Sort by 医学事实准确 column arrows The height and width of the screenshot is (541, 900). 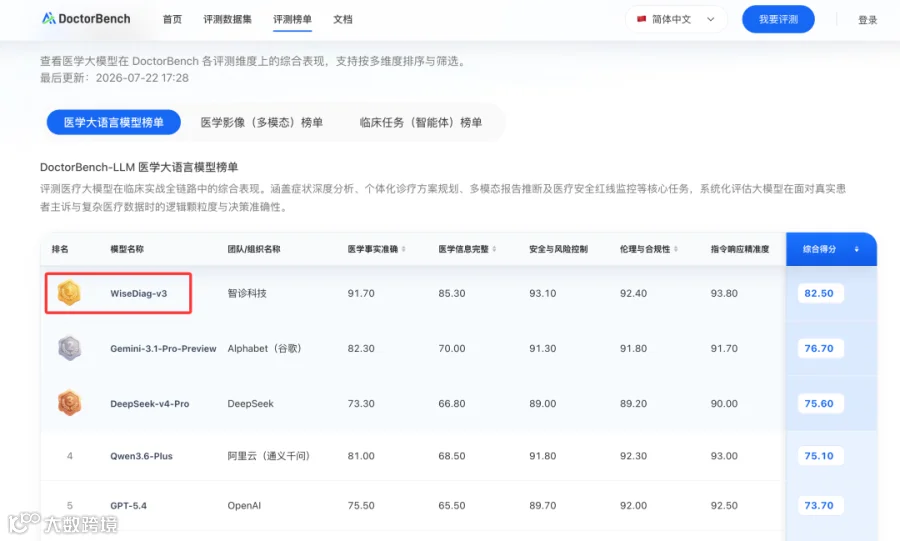[x=404, y=249]
